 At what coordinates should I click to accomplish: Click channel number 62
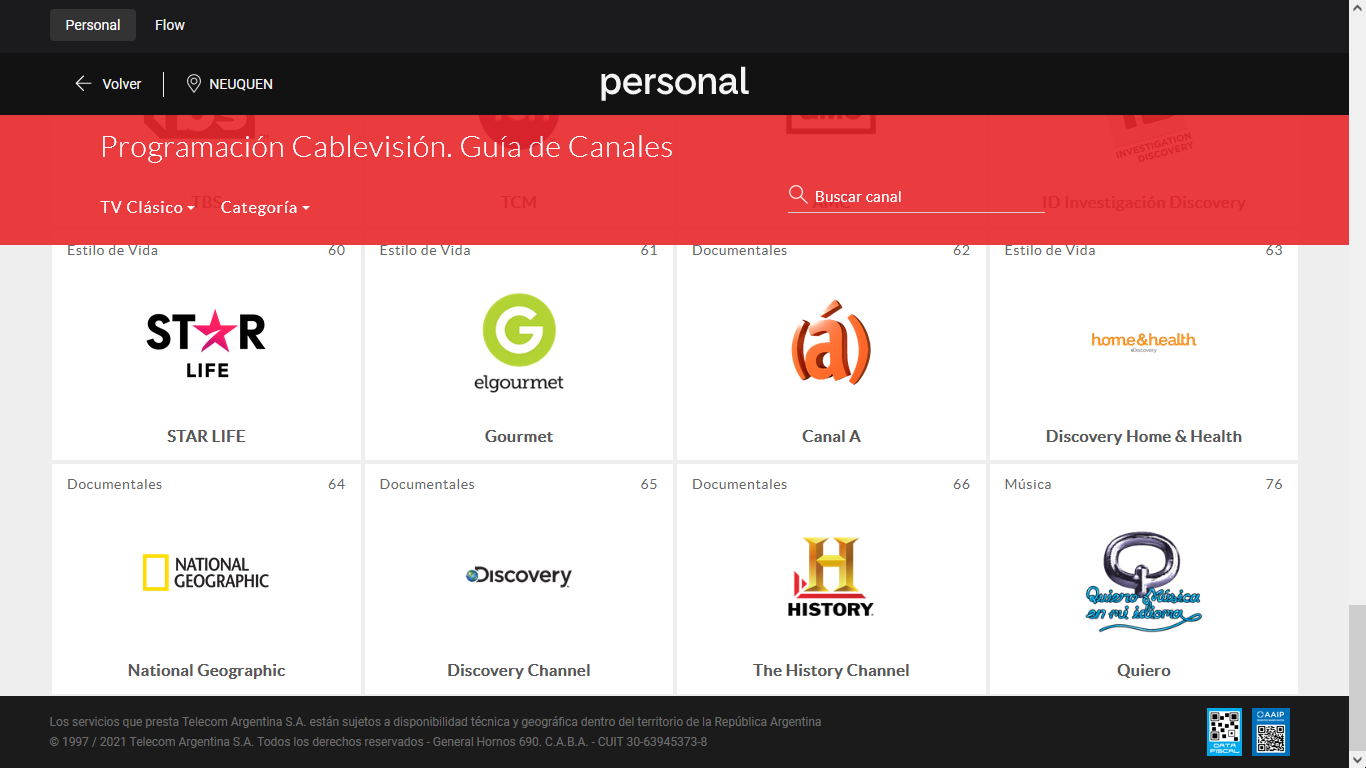coord(962,250)
